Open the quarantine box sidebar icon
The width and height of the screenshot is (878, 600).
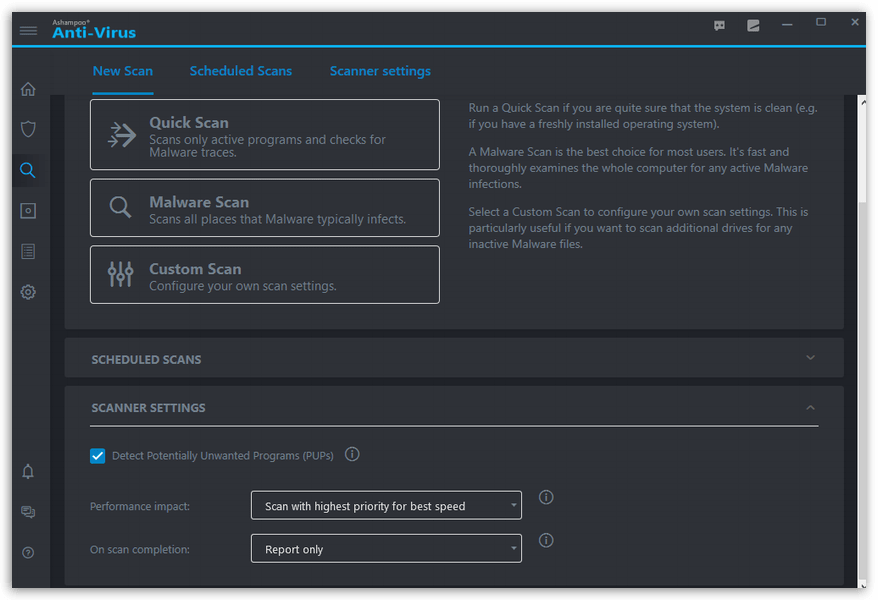[28, 211]
